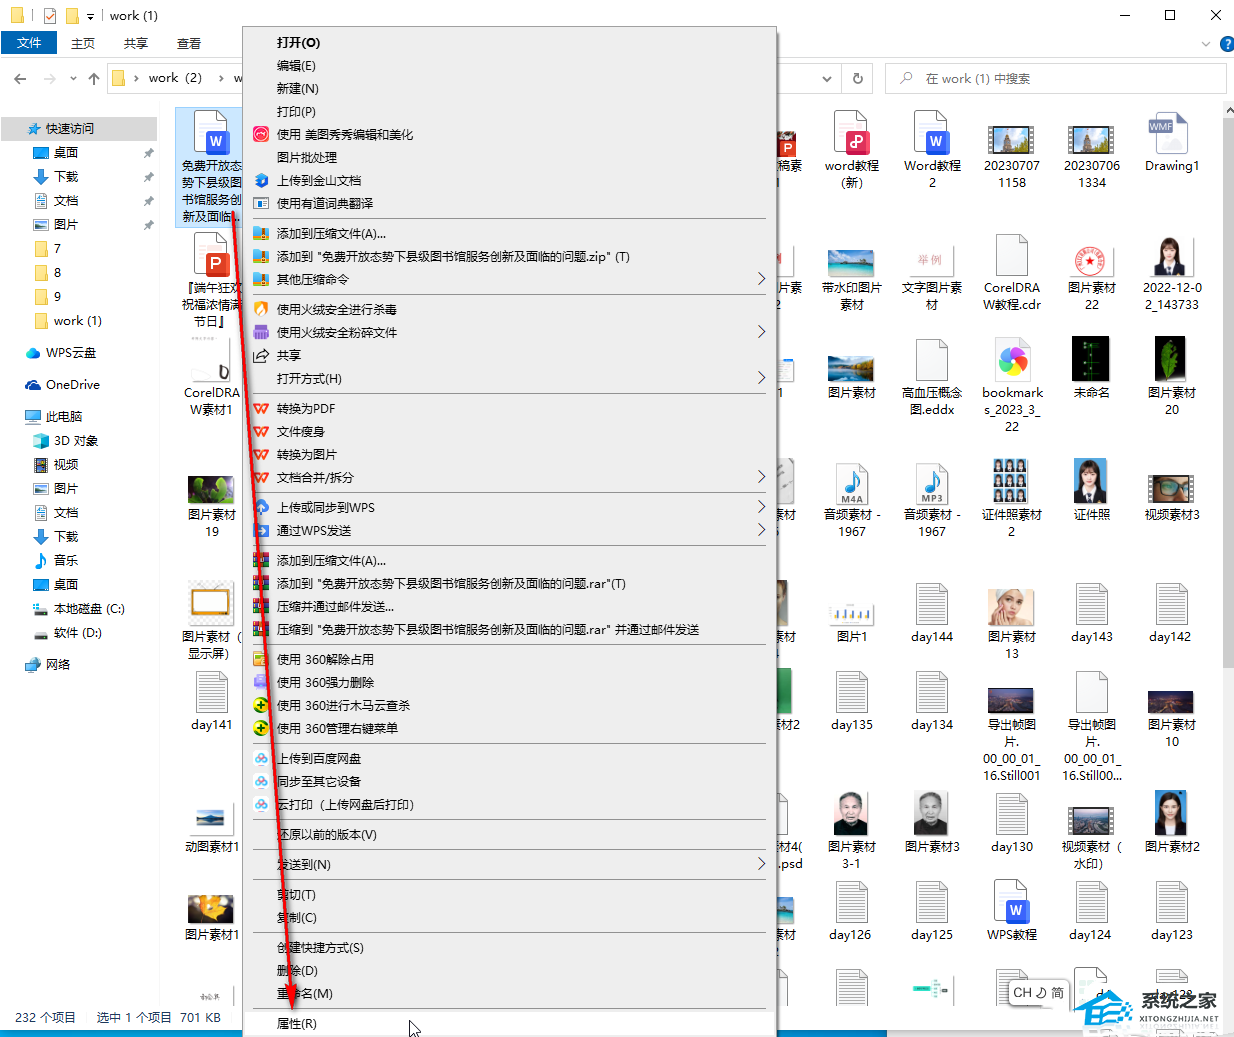Select 本地磁盘 (C:) in navigation pane
The height and width of the screenshot is (1037, 1234).
pyautogui.click(x=79, y=609)
